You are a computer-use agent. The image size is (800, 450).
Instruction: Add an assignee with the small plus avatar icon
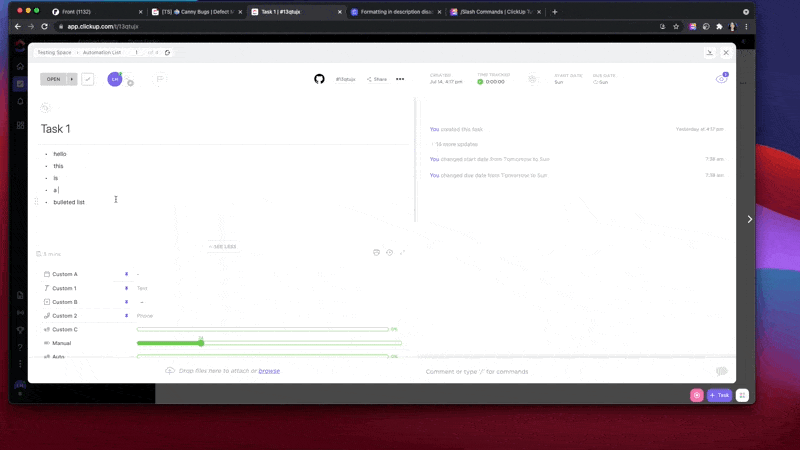pos(131,83)
